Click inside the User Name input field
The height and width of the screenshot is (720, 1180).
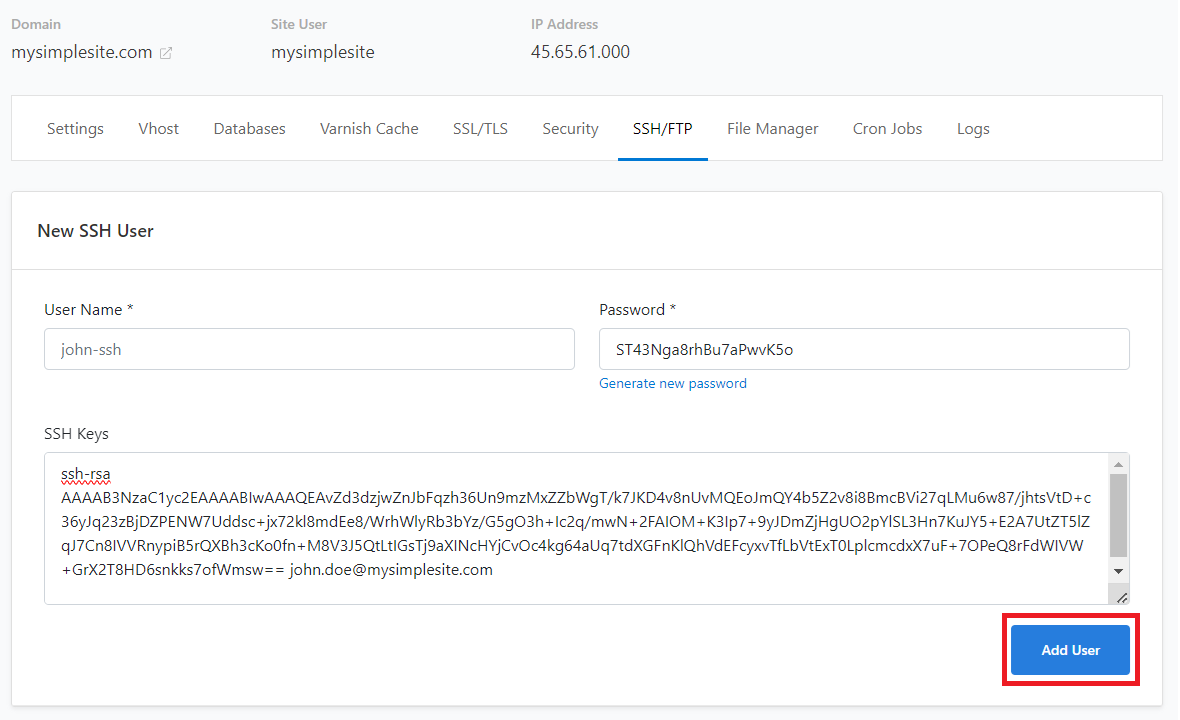coord(309,348)
